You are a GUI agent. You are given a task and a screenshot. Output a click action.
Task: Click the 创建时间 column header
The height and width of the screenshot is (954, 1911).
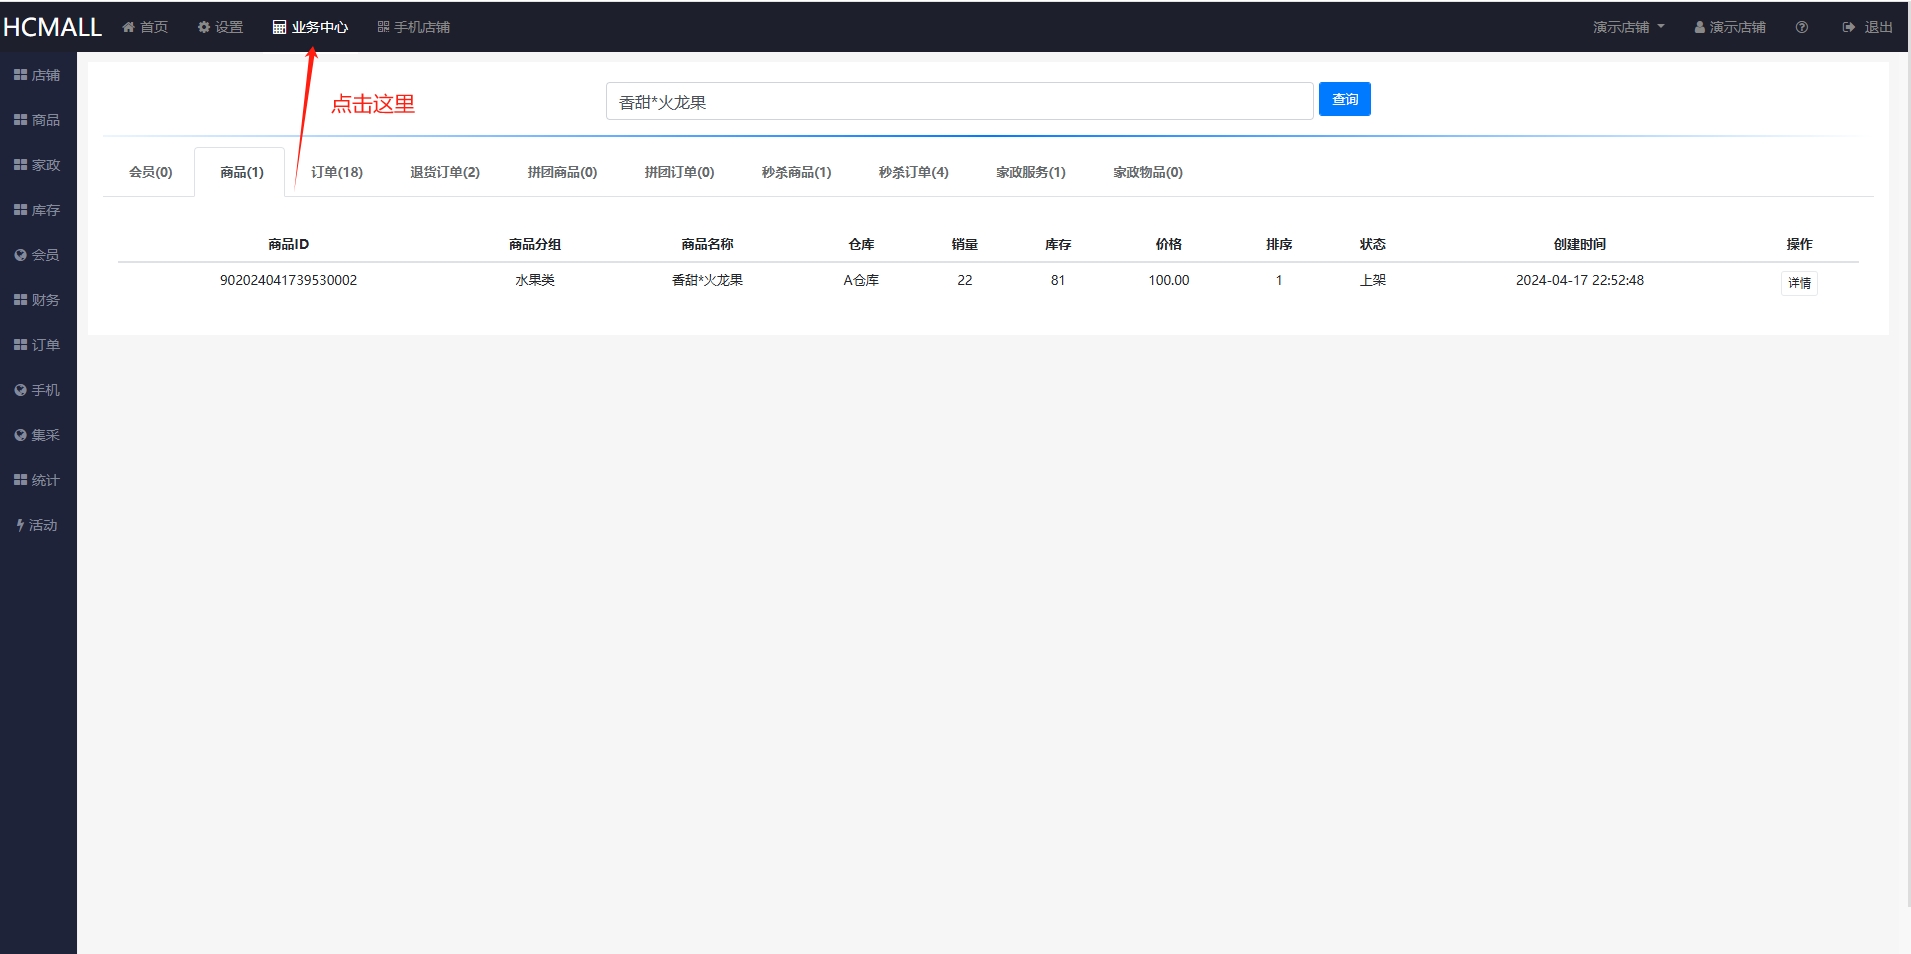coord(1579,244)
